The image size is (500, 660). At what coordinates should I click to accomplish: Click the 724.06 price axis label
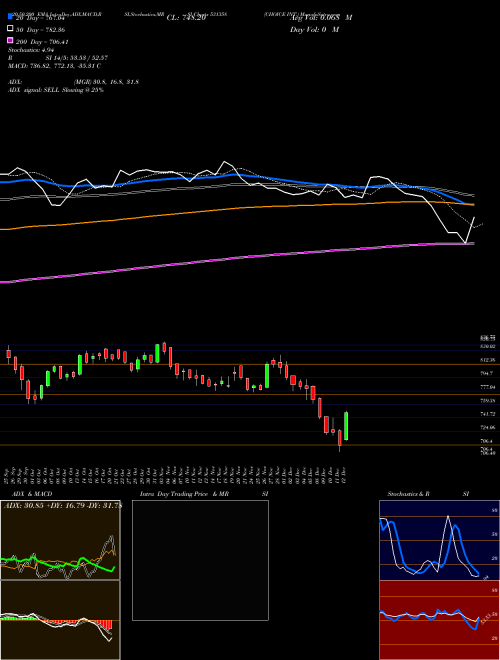point(488,428)
